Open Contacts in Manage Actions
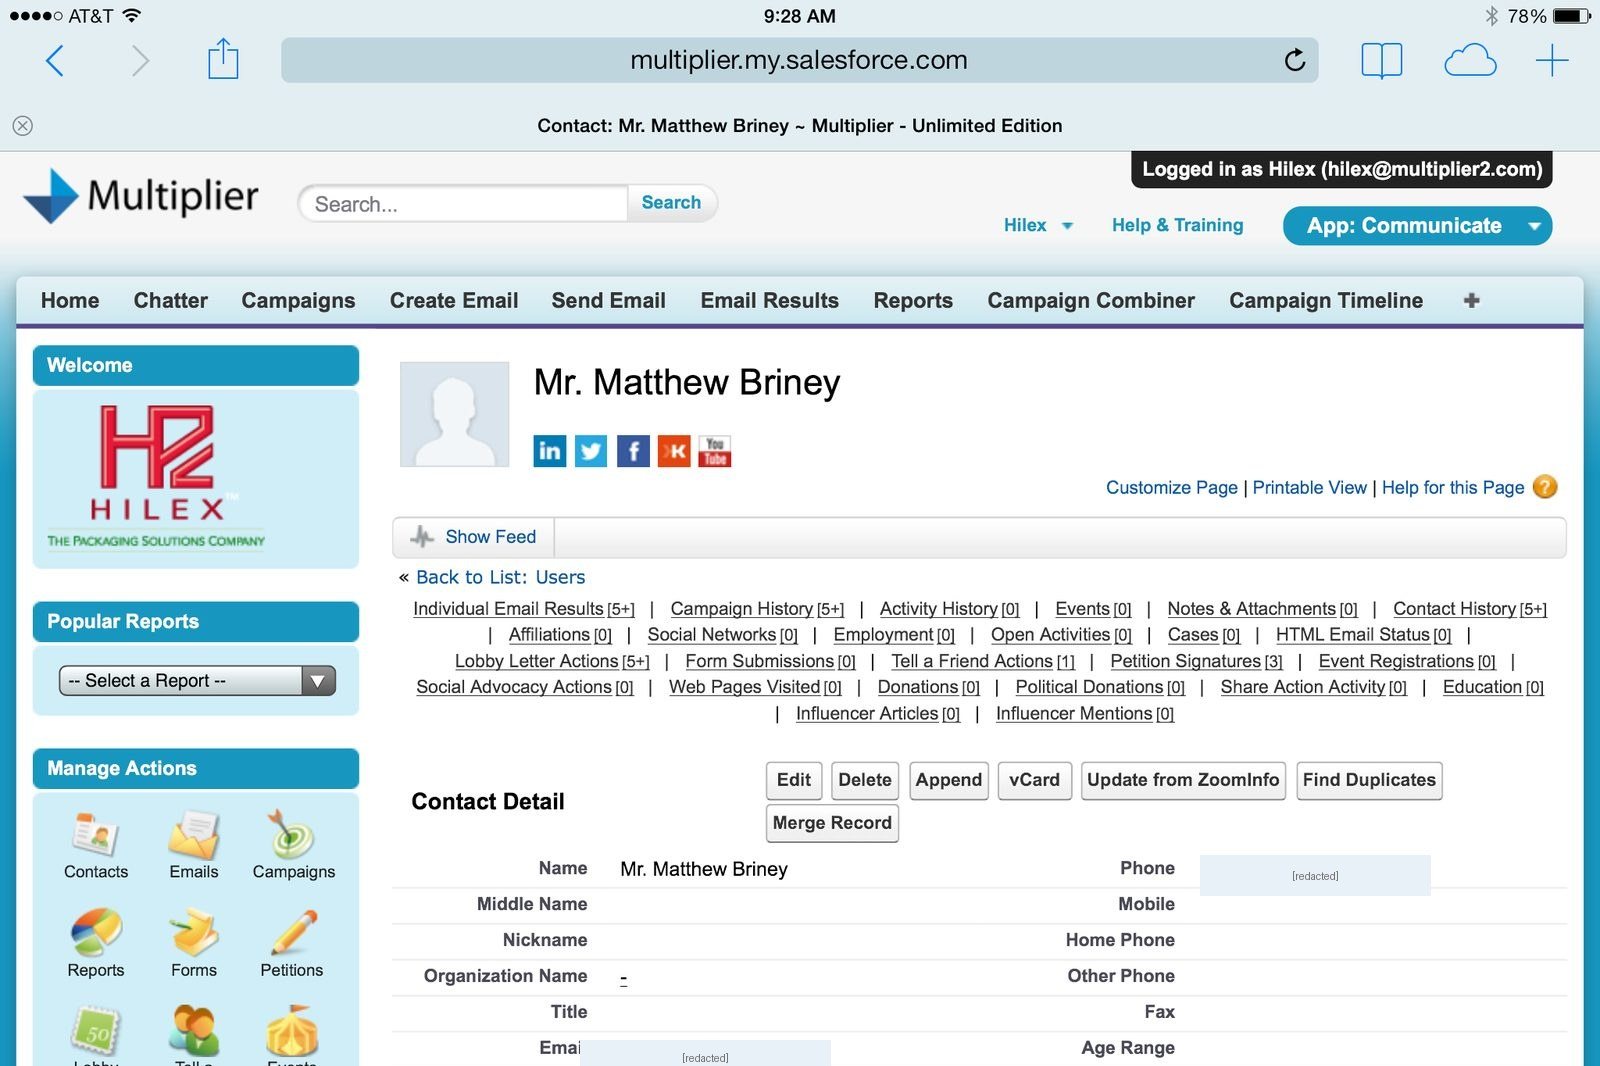The width and height of the screenshot is (1600, 1066). pyautogui.click(x=96, y=846)
